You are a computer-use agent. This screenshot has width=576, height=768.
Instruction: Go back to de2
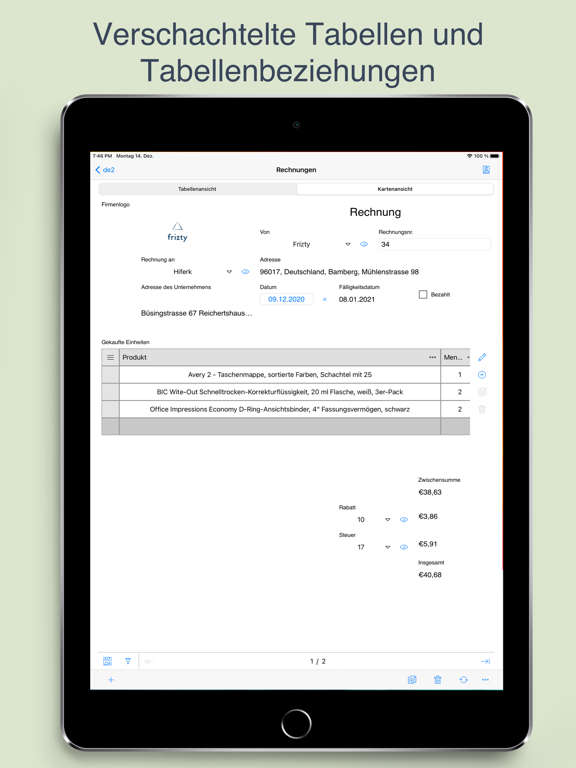coord(105,170)
